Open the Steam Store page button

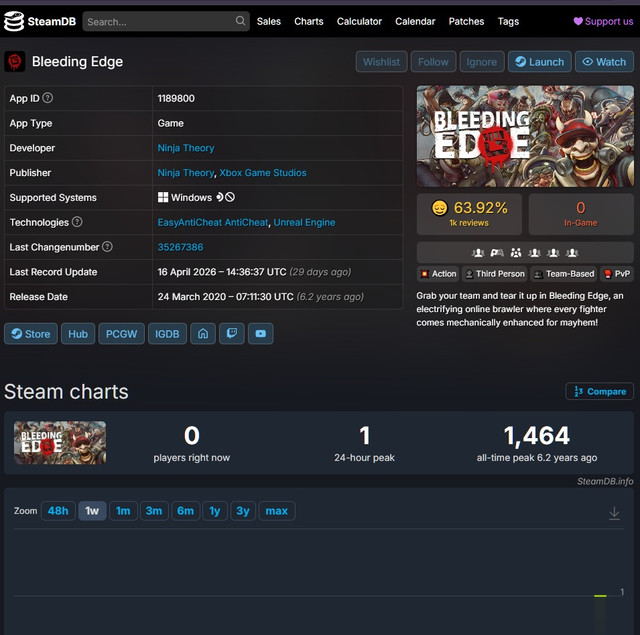pyautogui.click(x=31, y=334)
